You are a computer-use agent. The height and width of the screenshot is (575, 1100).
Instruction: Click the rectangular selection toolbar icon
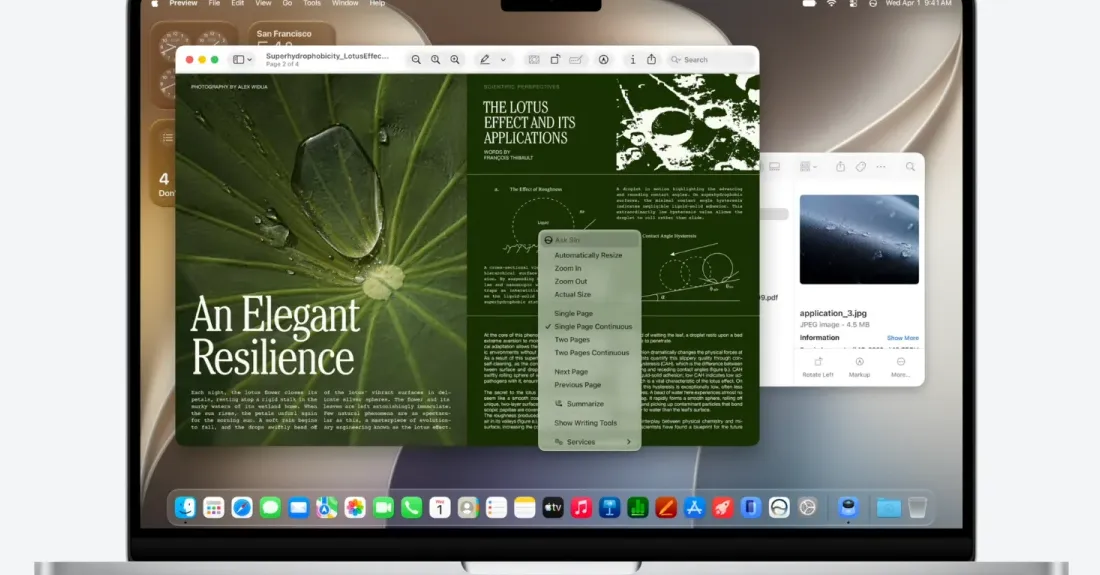tap(534, 60)
